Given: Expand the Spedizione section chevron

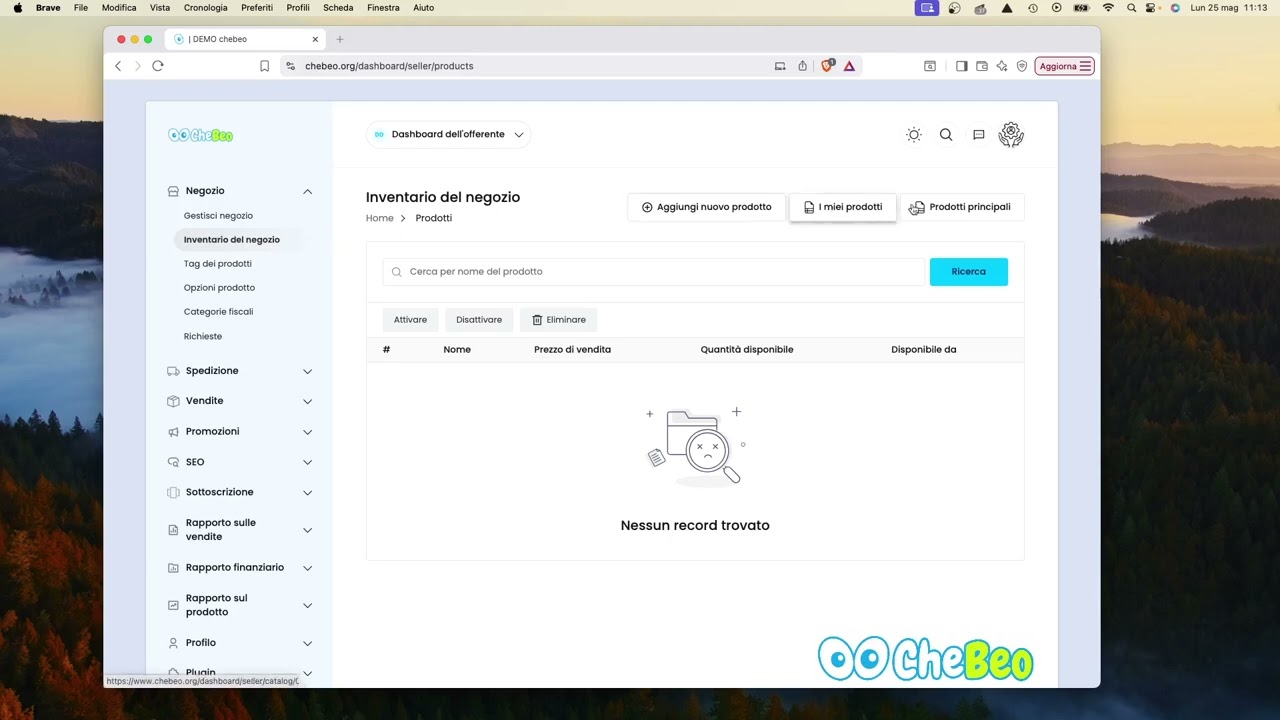Looking at the screenshot, I should coord(308,371).
